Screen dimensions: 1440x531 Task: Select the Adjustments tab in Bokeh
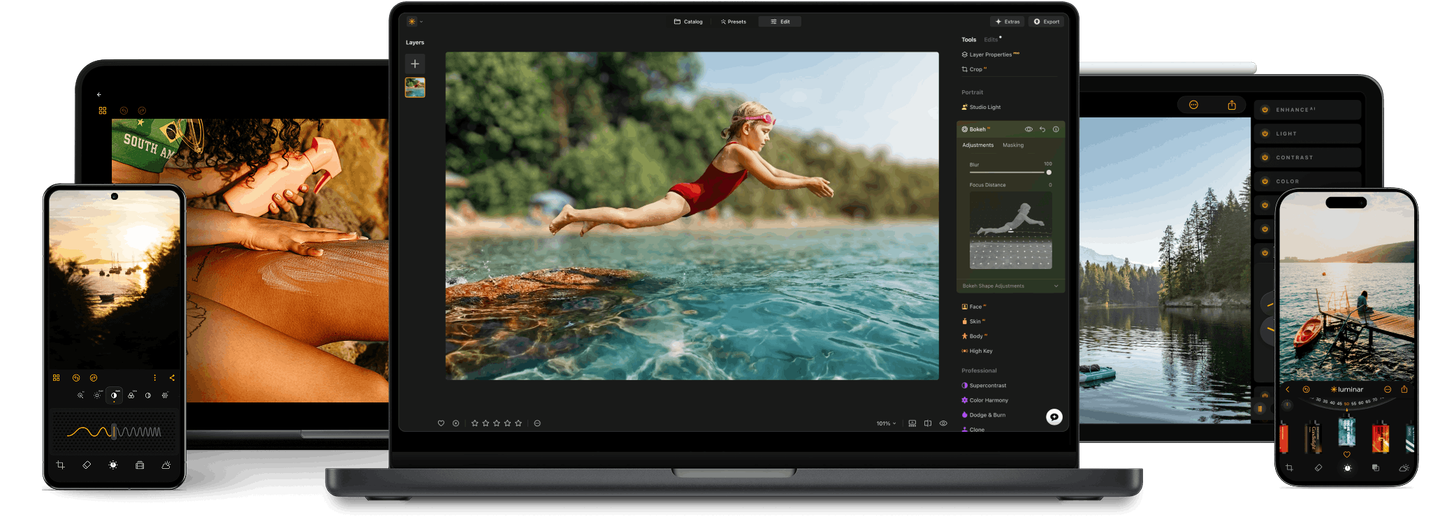tap(978, 145)
